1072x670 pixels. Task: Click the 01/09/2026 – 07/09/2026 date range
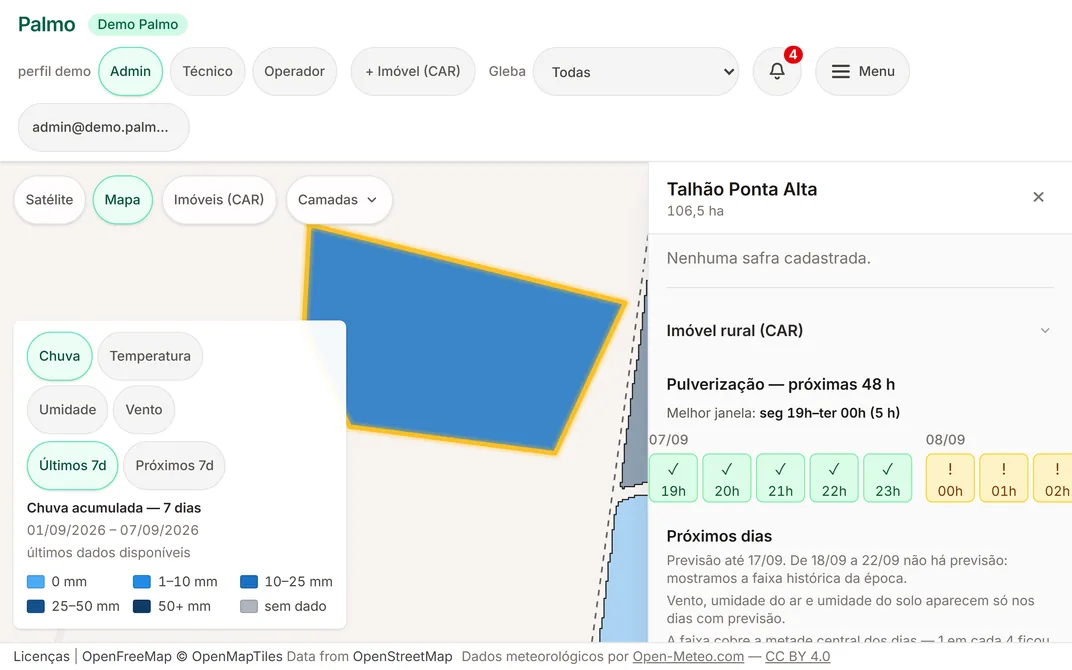pos(113,531)
